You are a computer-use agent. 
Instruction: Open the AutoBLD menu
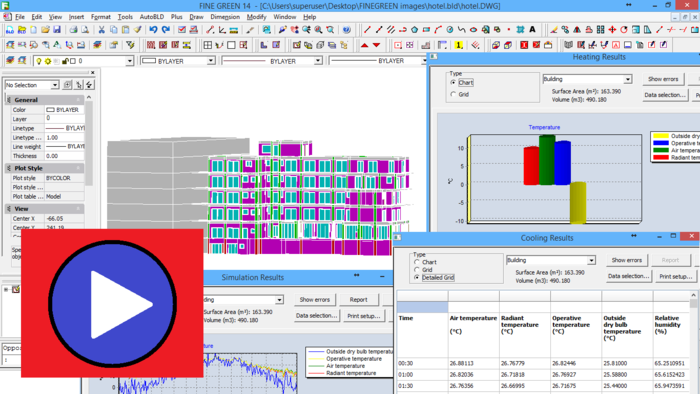[x=152, y=17]
